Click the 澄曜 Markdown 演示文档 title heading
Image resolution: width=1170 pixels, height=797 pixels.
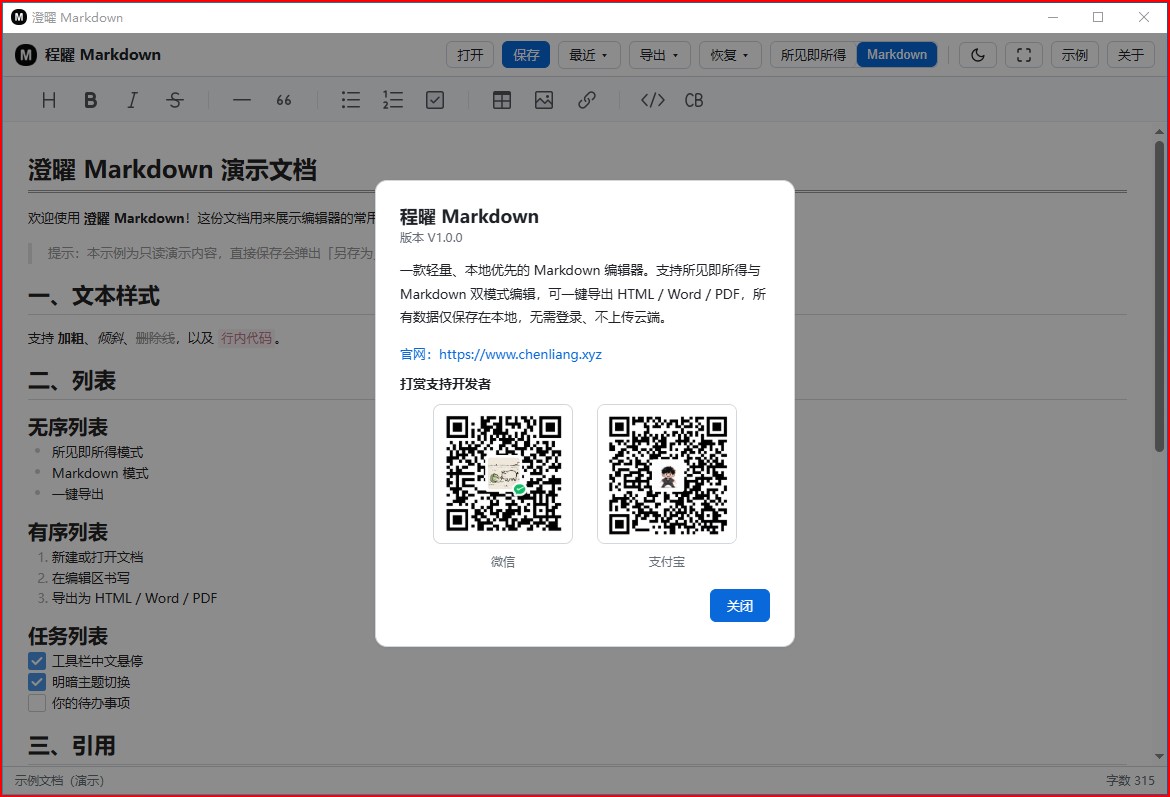pos(172,170)
